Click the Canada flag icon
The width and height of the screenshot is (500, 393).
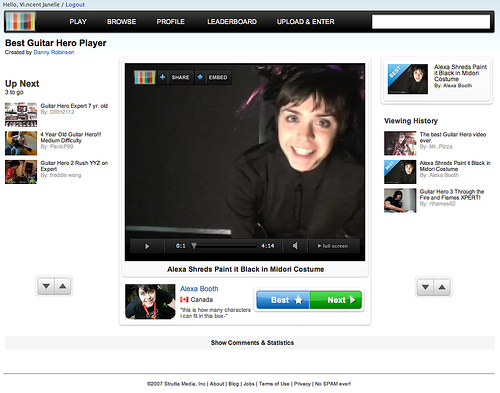pos(184,299)
